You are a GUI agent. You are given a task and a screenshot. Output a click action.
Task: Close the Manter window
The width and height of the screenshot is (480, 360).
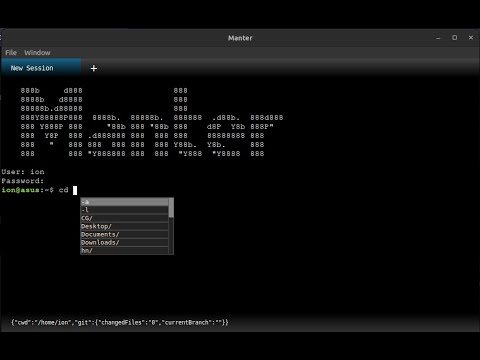[471, 38]
